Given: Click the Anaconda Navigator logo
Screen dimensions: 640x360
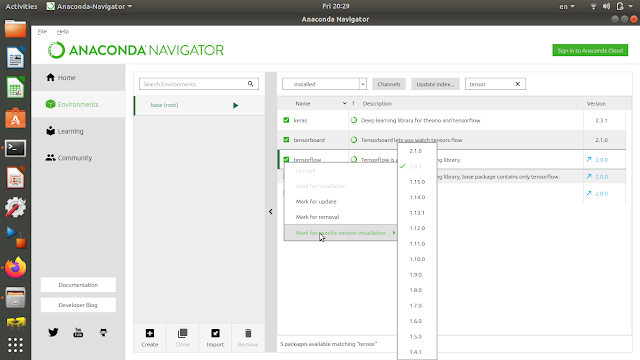Looking at the screenshot, I should 136,50.
